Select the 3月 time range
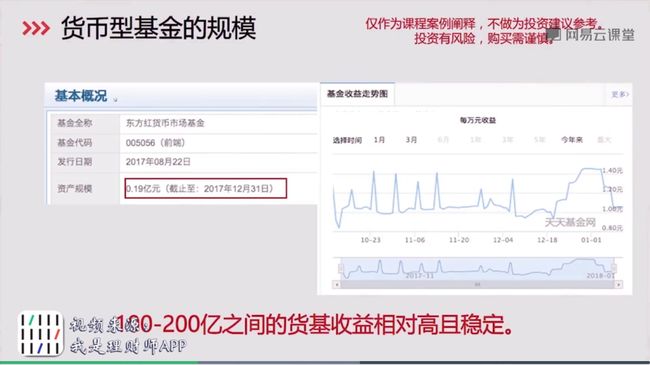The width and height of the screenshot is (650, 365). (411, 140)
